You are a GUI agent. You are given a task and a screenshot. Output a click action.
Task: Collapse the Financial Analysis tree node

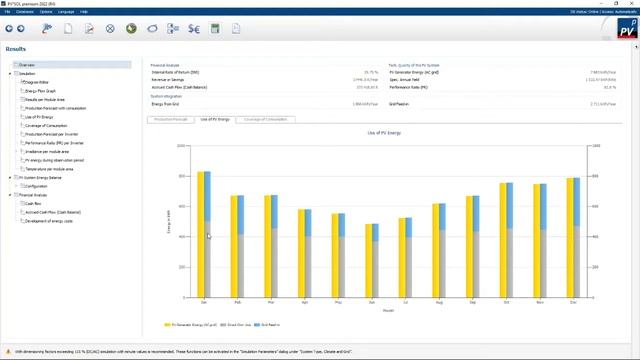pos(10,195)
